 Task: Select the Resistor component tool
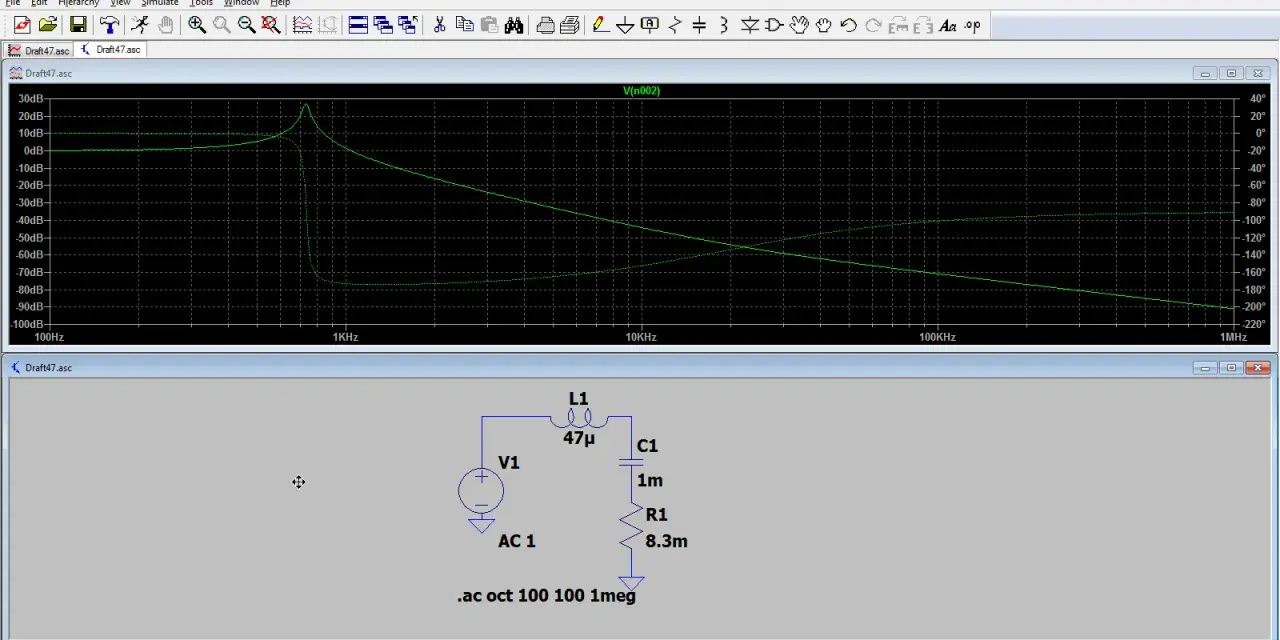tap(675, 25)
